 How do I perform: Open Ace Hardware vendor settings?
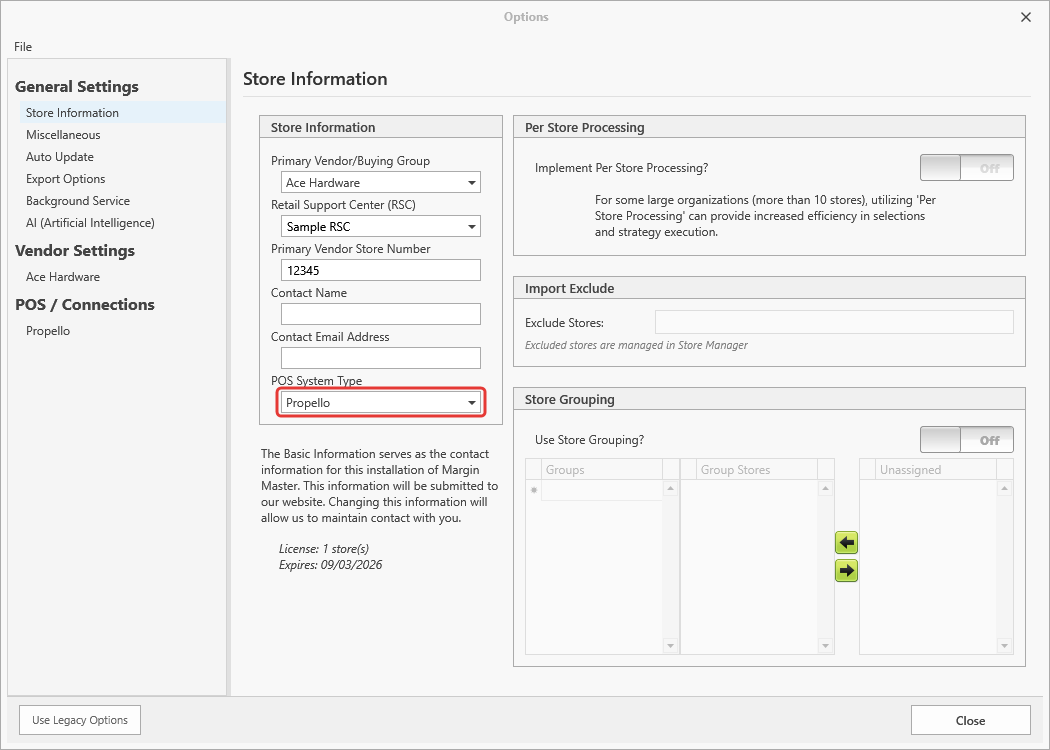(x=63, y=277)
